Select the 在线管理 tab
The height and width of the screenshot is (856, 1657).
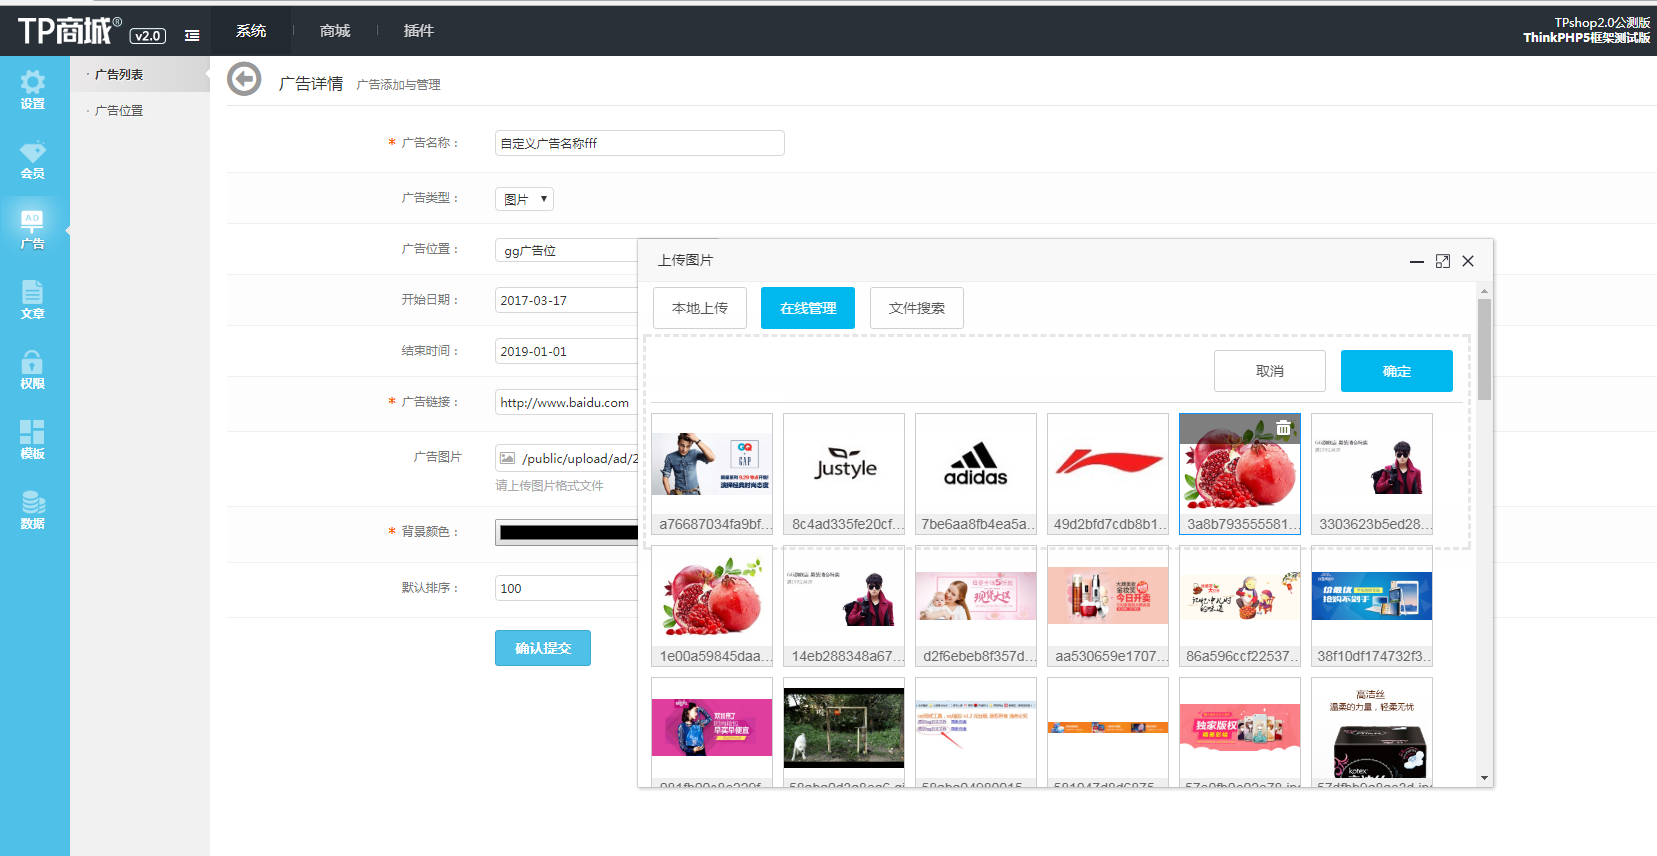(808, 308)
